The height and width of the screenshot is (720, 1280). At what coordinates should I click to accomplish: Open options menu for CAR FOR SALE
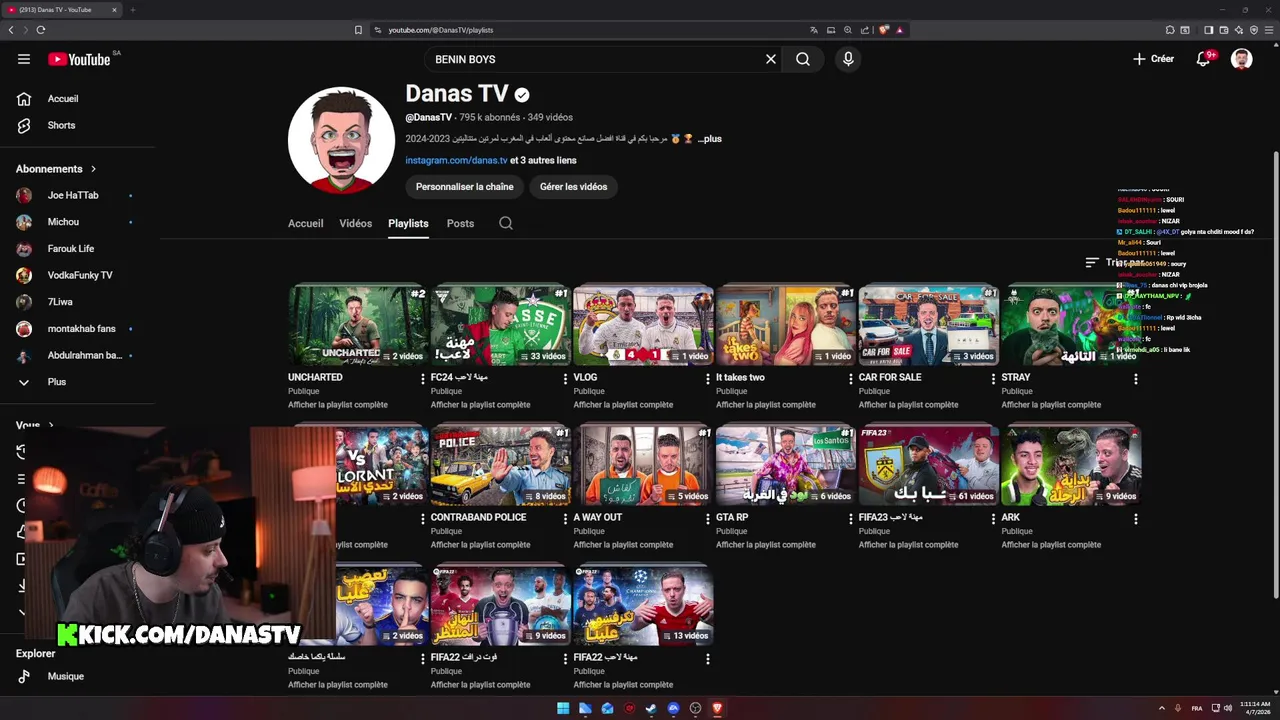(993, 379)
